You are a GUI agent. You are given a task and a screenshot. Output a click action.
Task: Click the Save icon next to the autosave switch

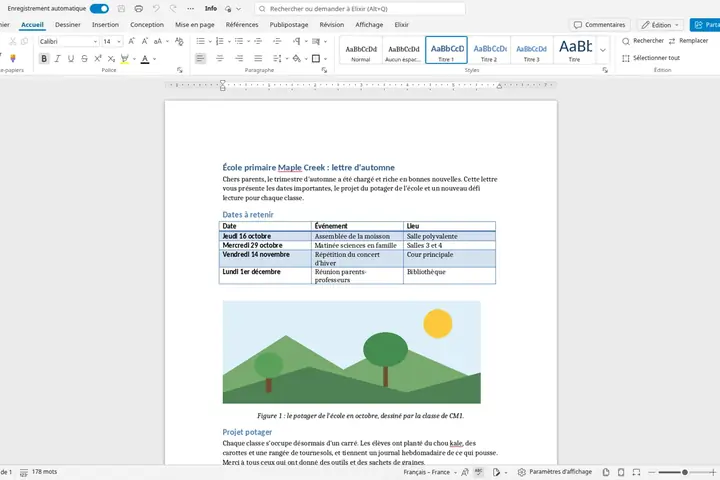(x=121, y=9)
